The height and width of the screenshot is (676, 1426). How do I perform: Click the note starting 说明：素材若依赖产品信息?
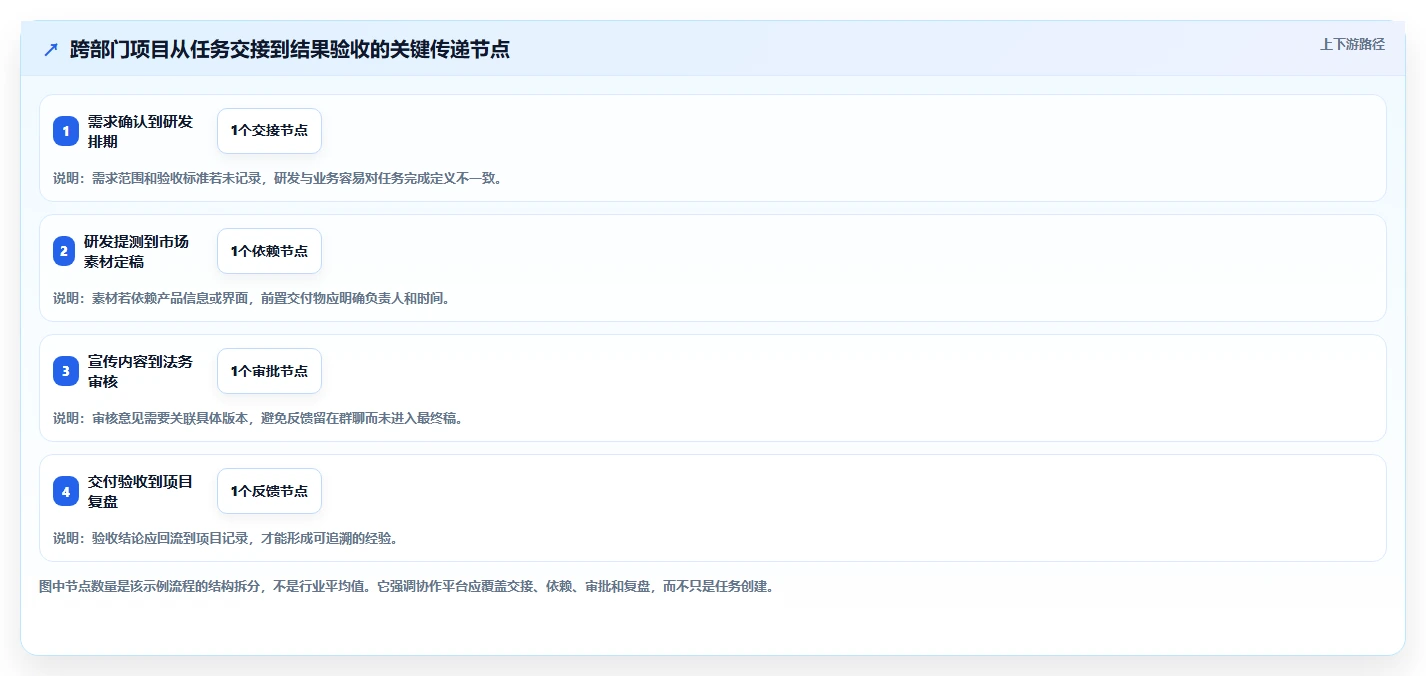[x=251, y=298]
